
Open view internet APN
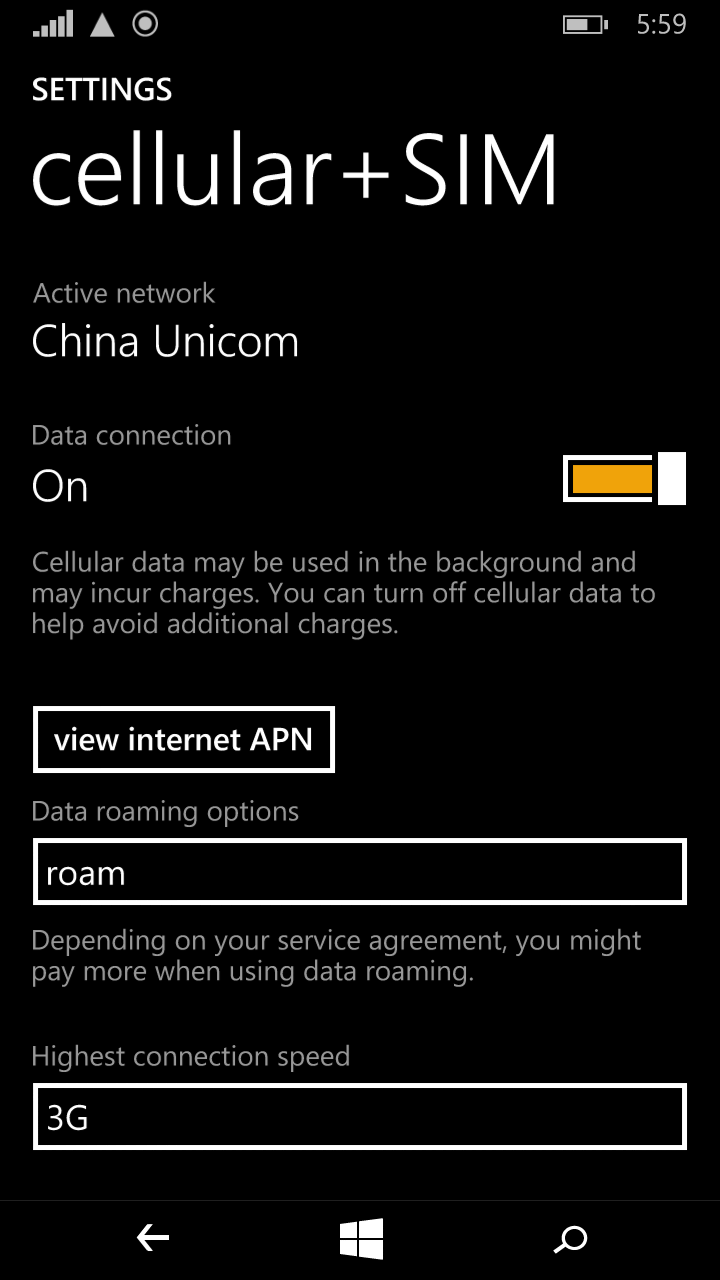184,740
